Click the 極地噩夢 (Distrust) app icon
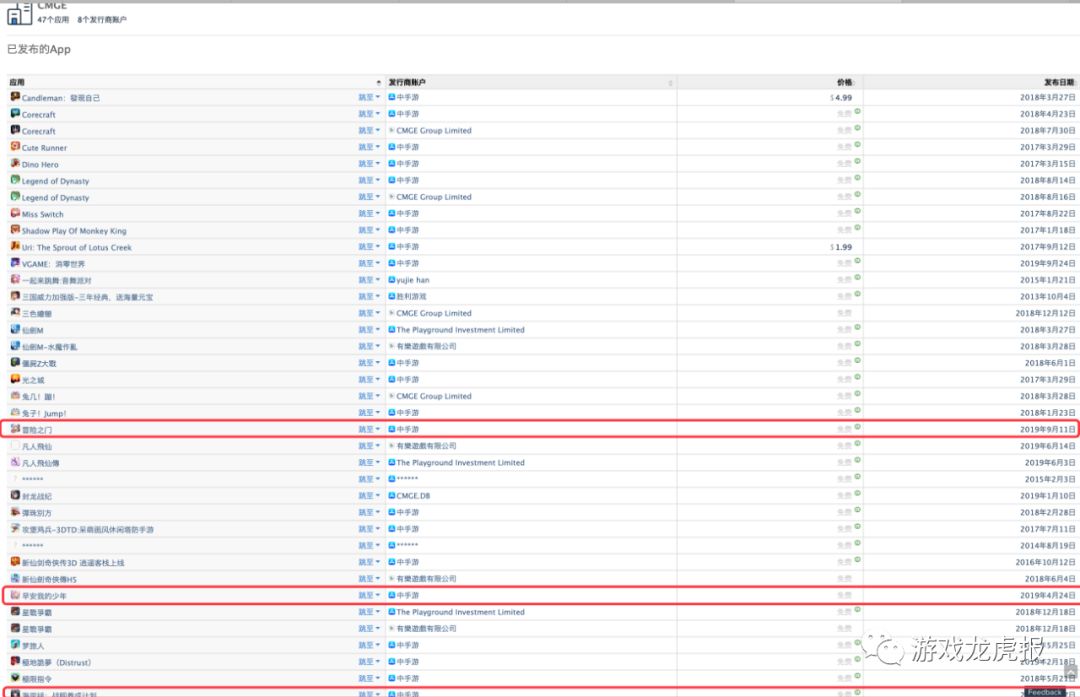 pos(15,661)
